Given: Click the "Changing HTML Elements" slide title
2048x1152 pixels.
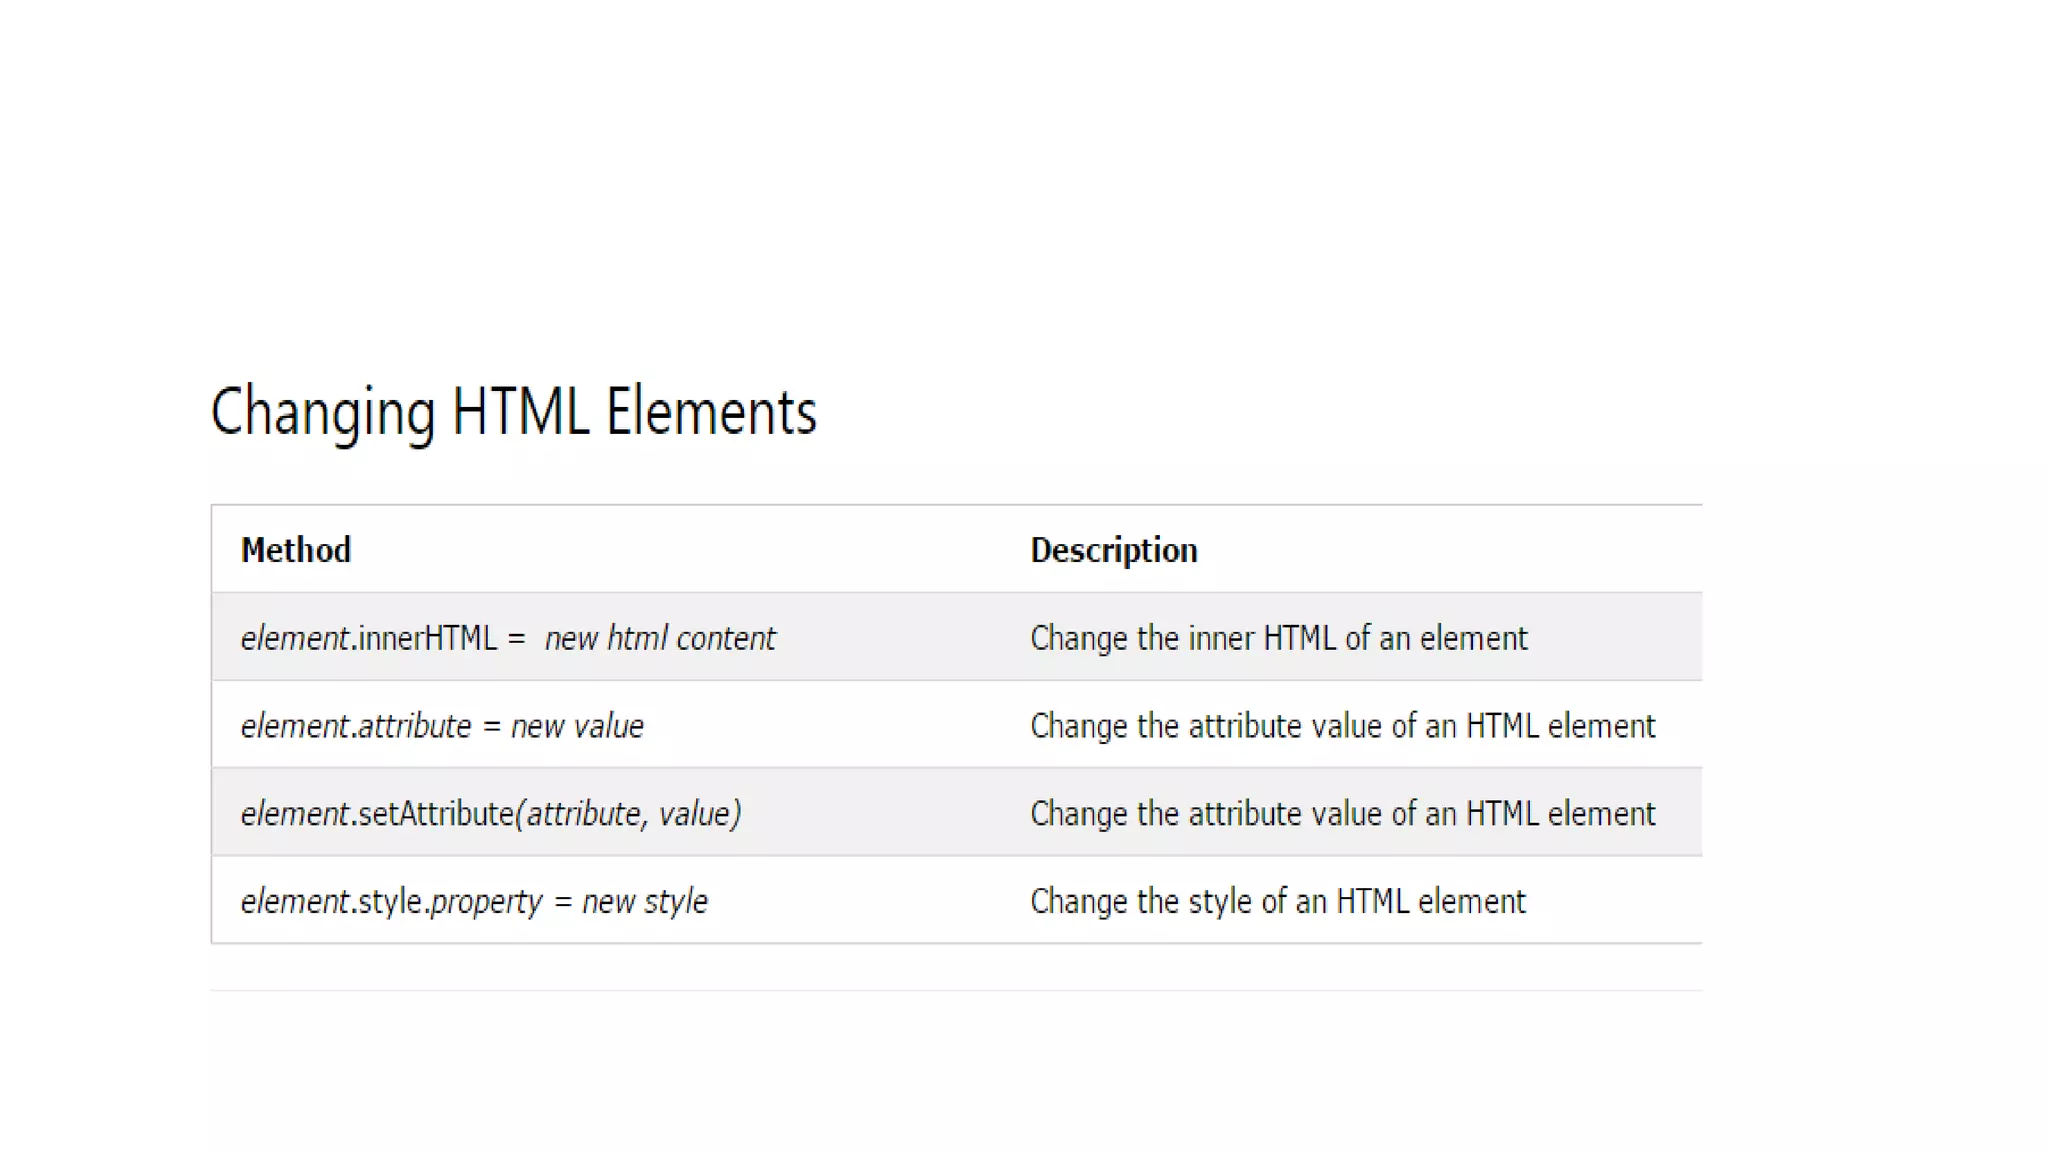Looking at the screenshot, I should [x=513, y=412].
